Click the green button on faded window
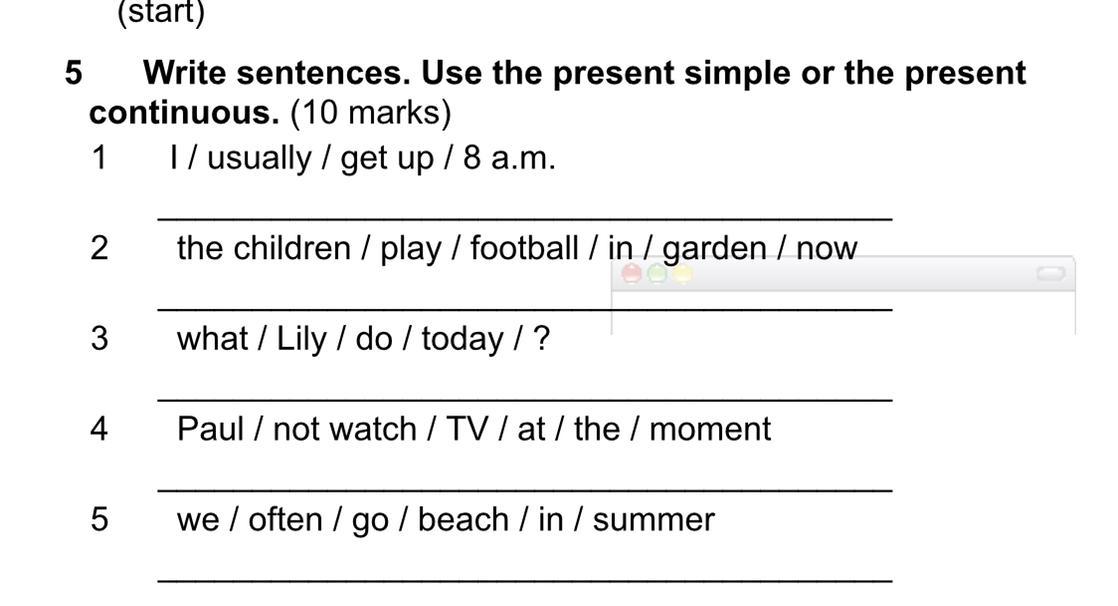This screenshot has height=606, width=1118. [657, 274]
